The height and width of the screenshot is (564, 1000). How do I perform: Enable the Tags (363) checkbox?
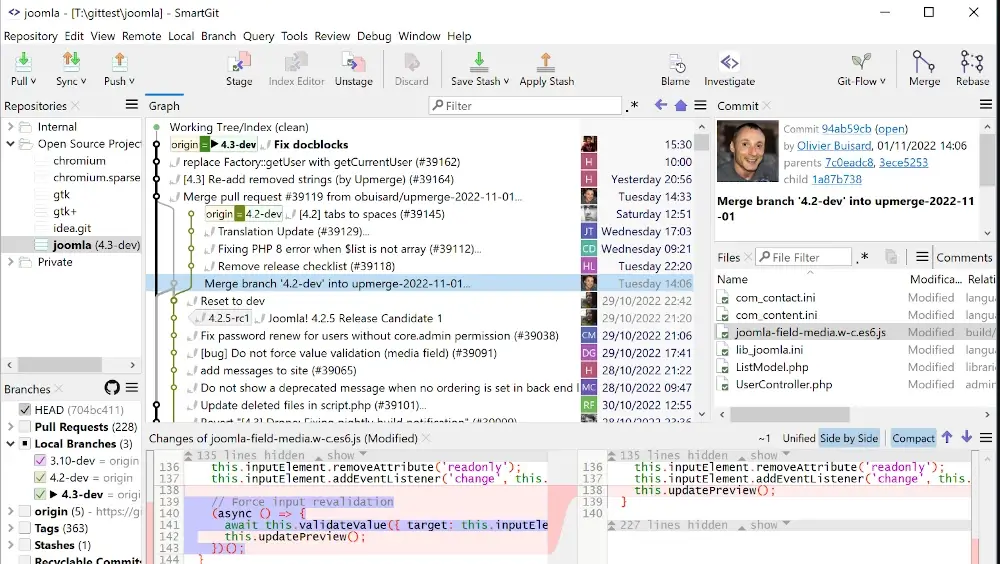(x=26, y=528)
